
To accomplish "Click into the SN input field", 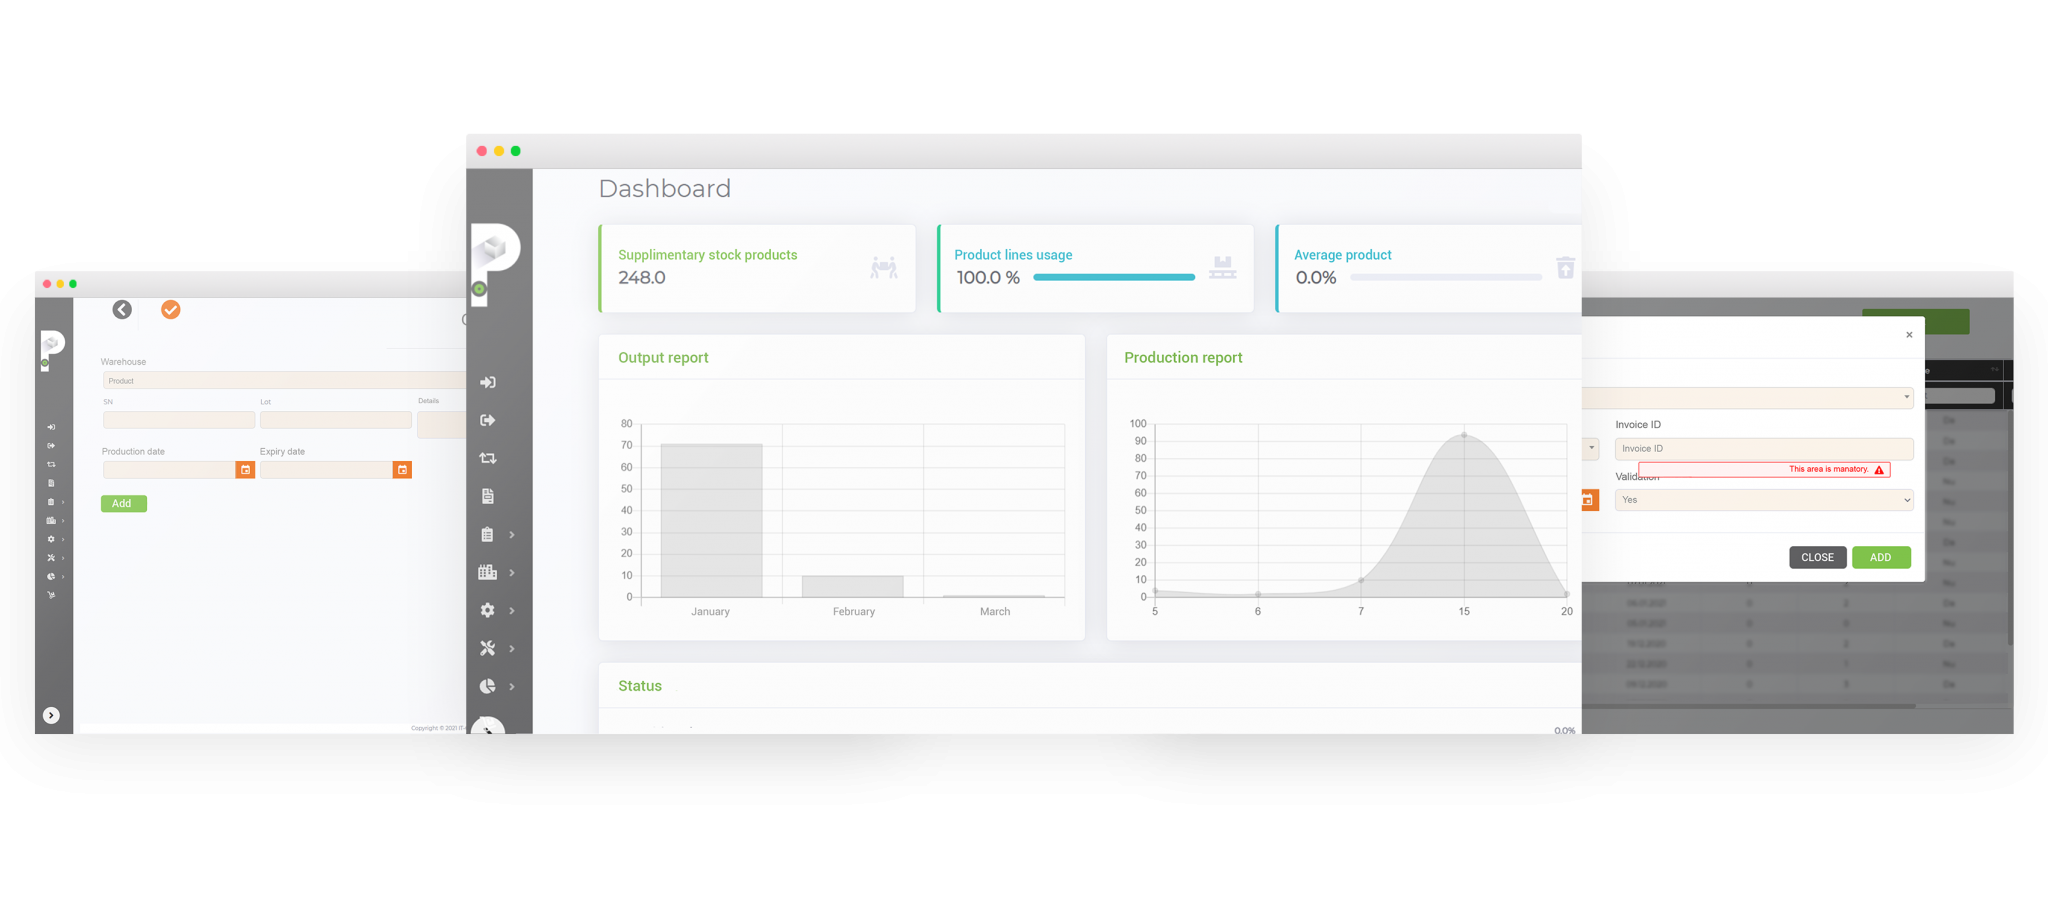I will tap(179, 420).
